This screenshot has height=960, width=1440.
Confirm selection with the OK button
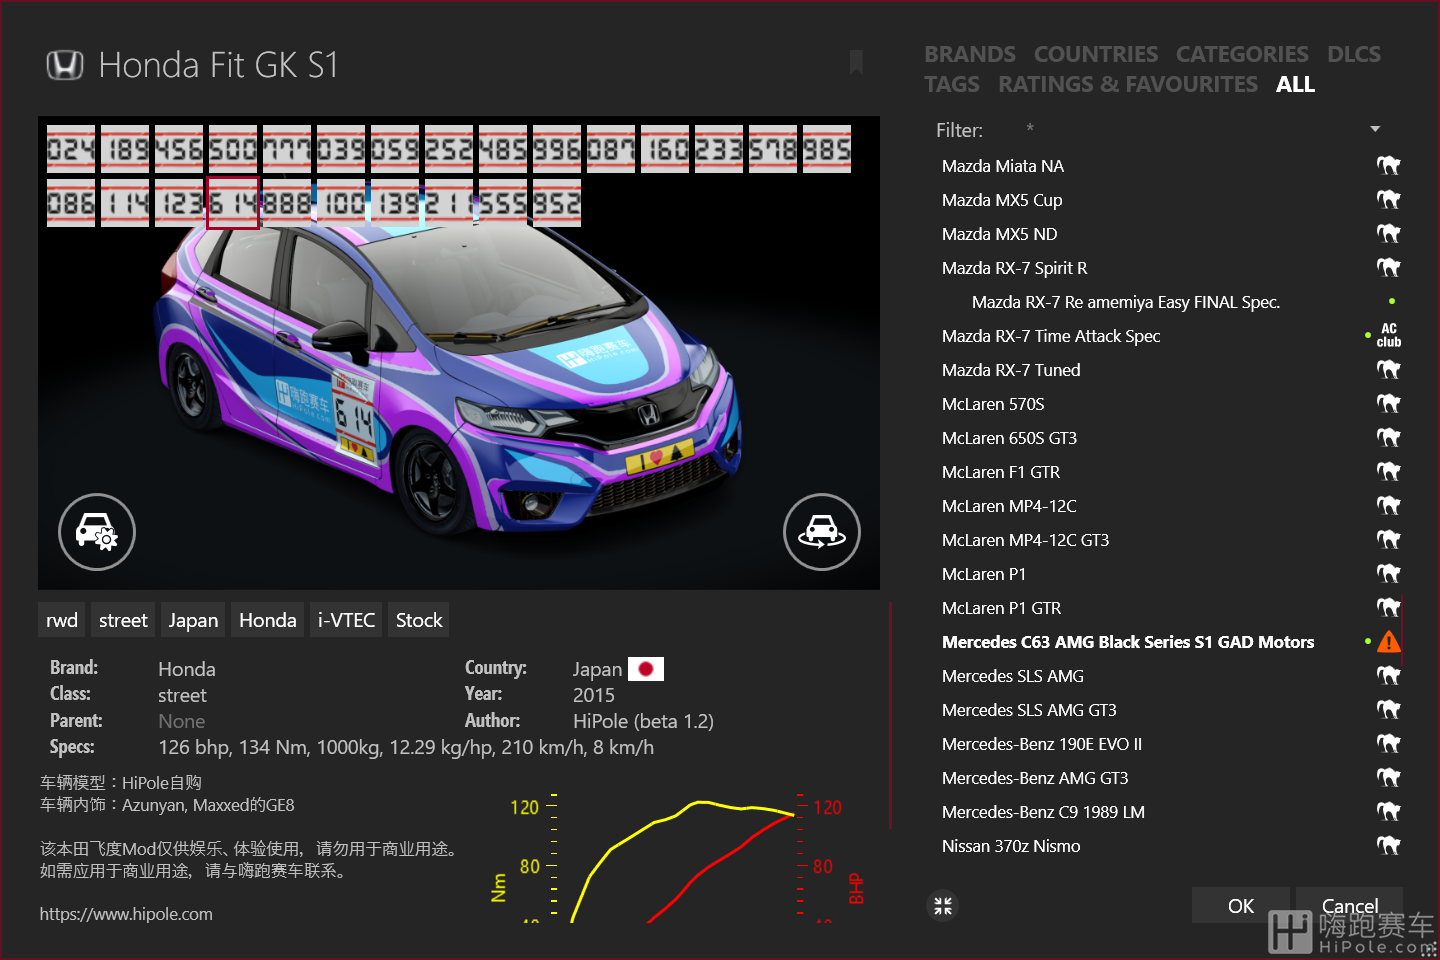click(x=1240, y=906)
